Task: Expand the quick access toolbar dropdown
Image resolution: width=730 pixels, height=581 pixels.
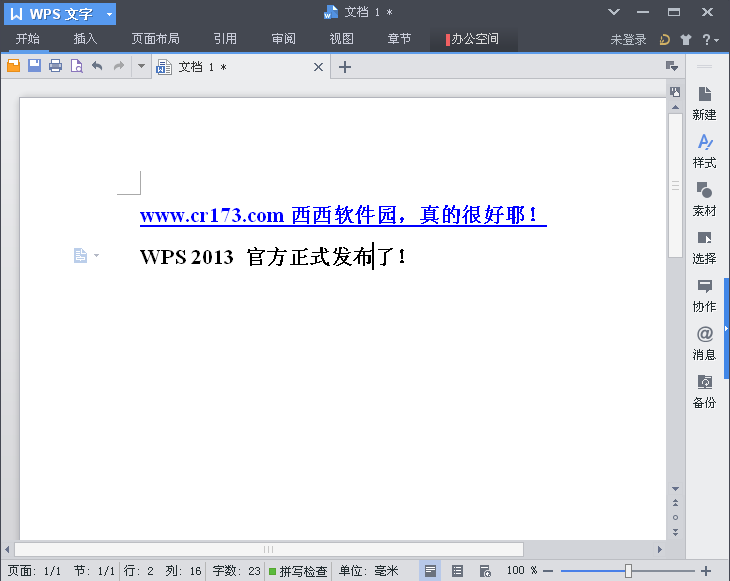Action: click(141, 66)
